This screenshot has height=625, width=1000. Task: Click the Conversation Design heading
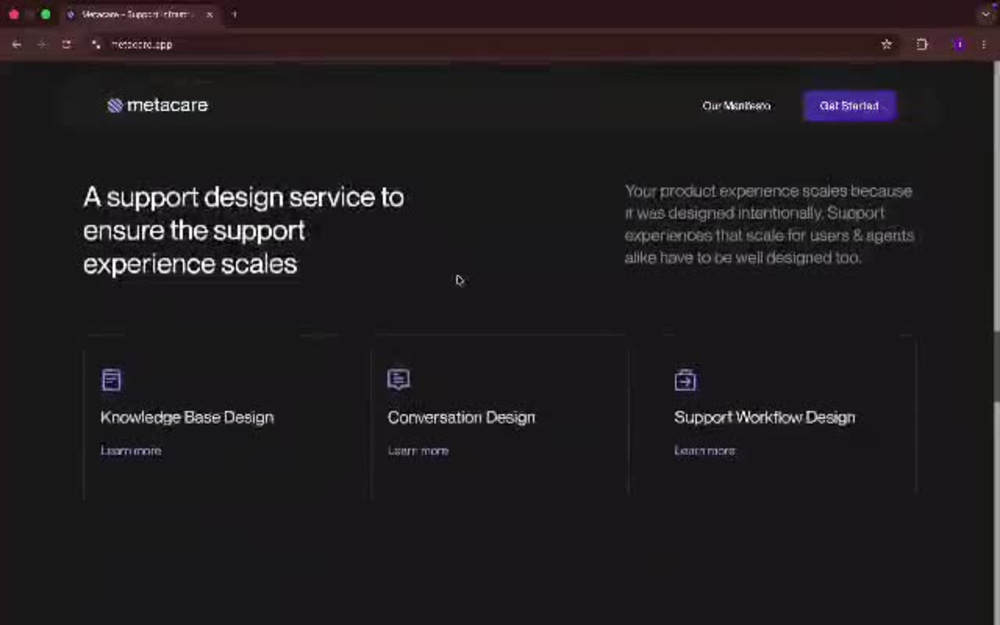(x=461, y=417)
